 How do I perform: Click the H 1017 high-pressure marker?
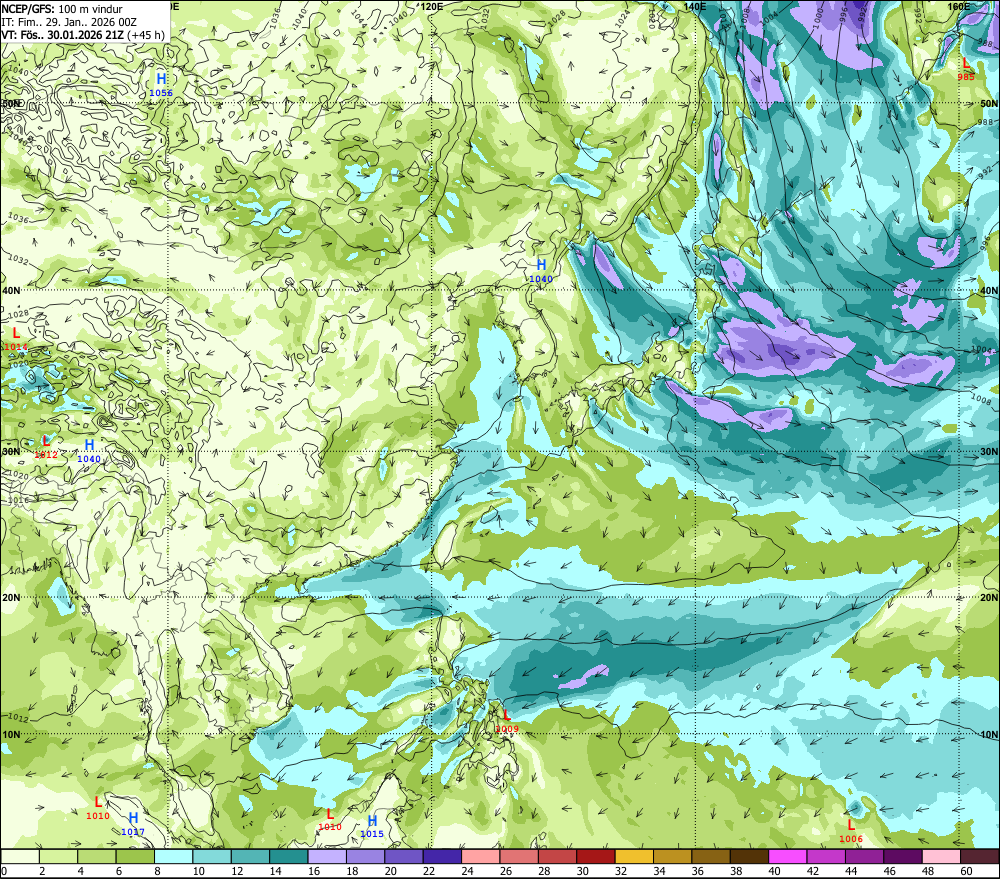point(133,824)
